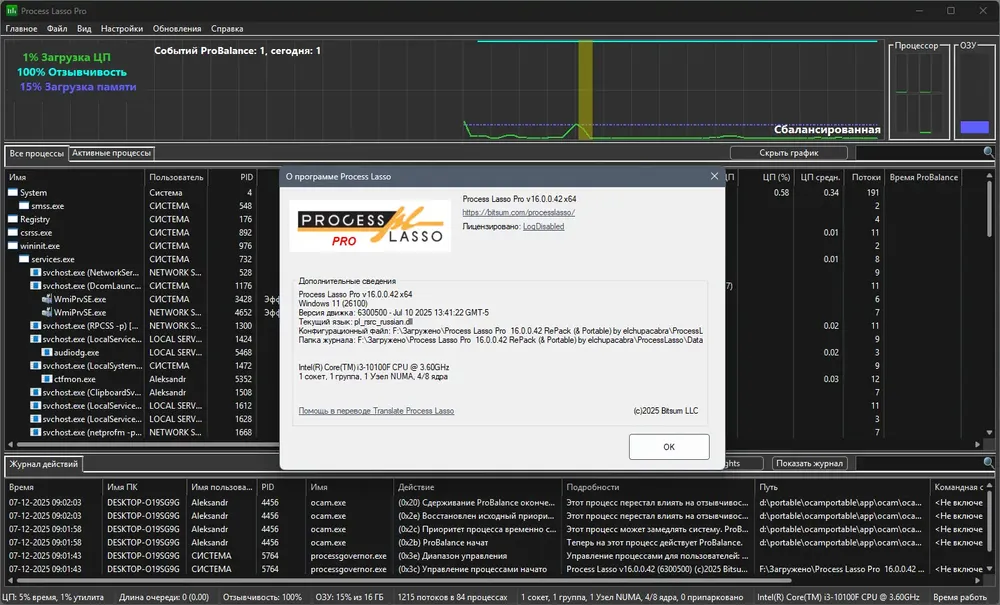Click the ctfmon.exe process icon

(x=47, y=379)
